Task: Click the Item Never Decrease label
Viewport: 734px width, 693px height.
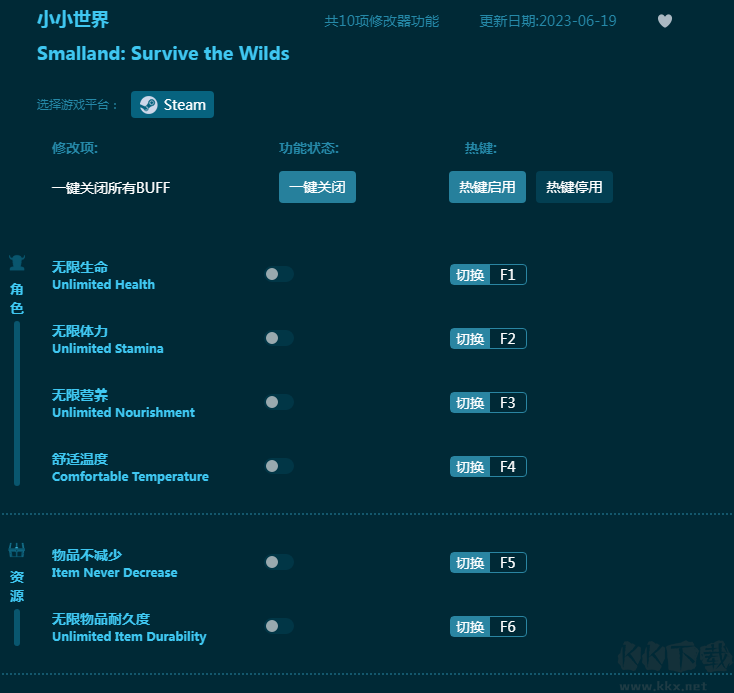Action: (x=115, y=573)
